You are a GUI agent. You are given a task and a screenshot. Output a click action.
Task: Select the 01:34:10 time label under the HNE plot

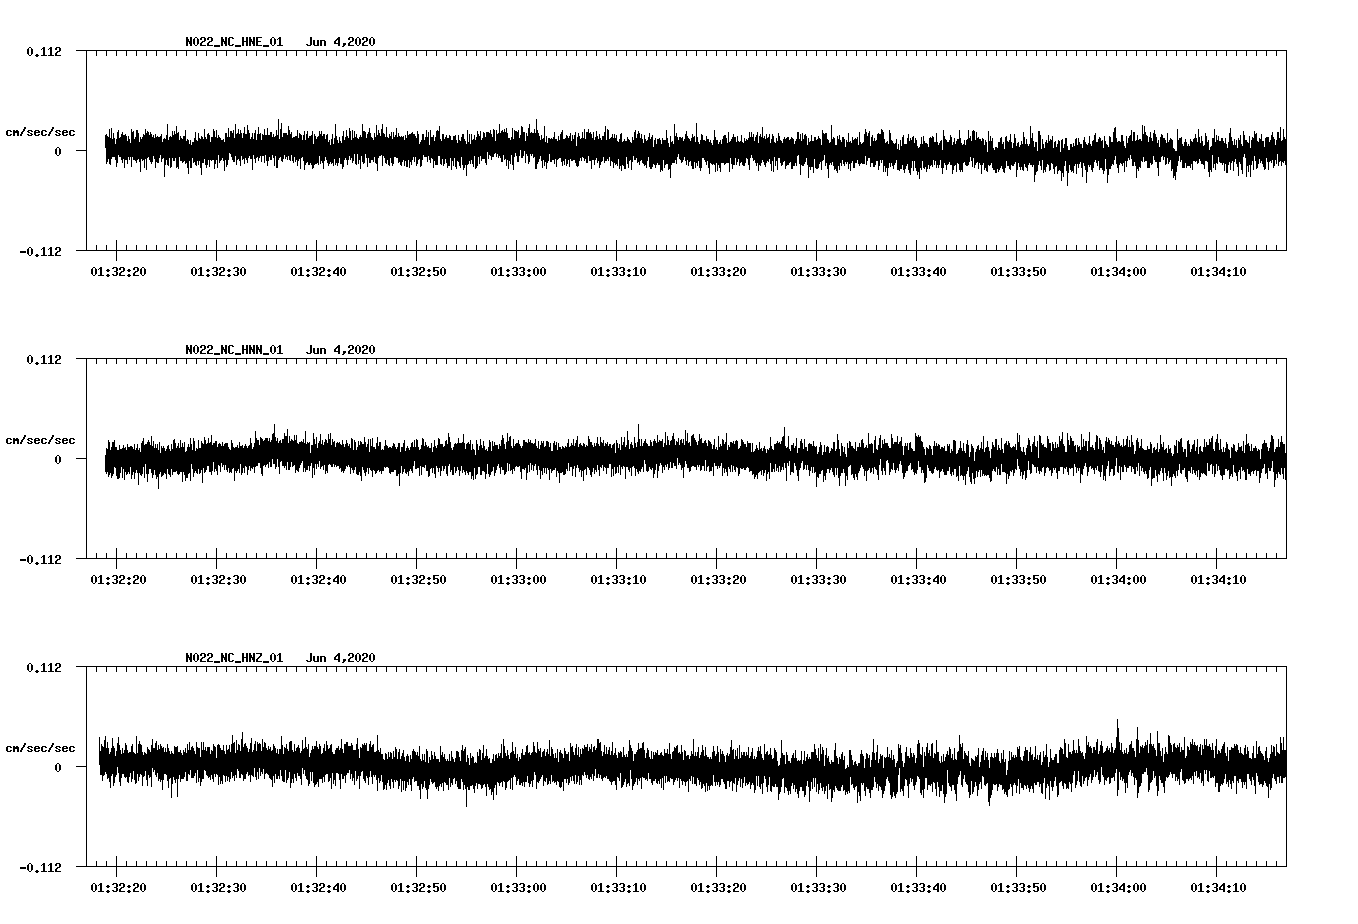click(1218, 272)
